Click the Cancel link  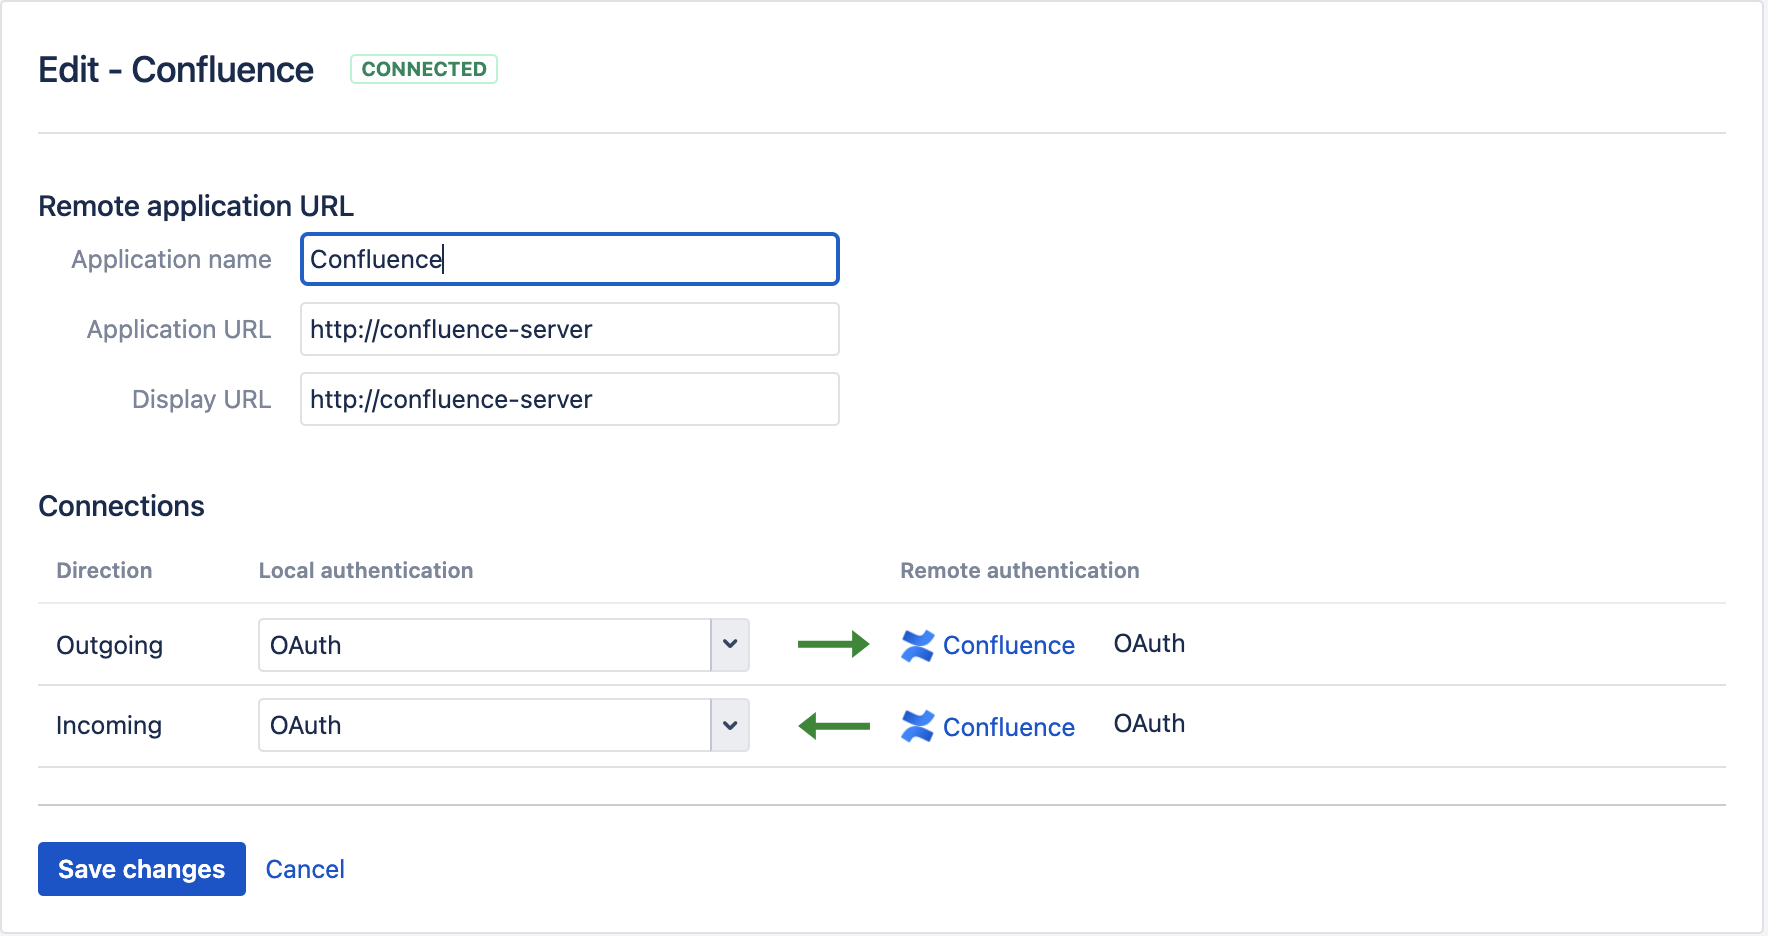[305, 869]
